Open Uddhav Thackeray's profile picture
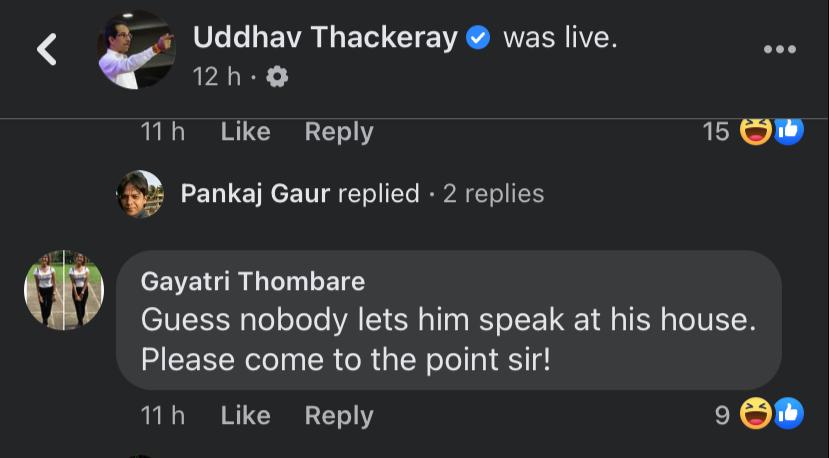829x458 pixels. [137, 49]
